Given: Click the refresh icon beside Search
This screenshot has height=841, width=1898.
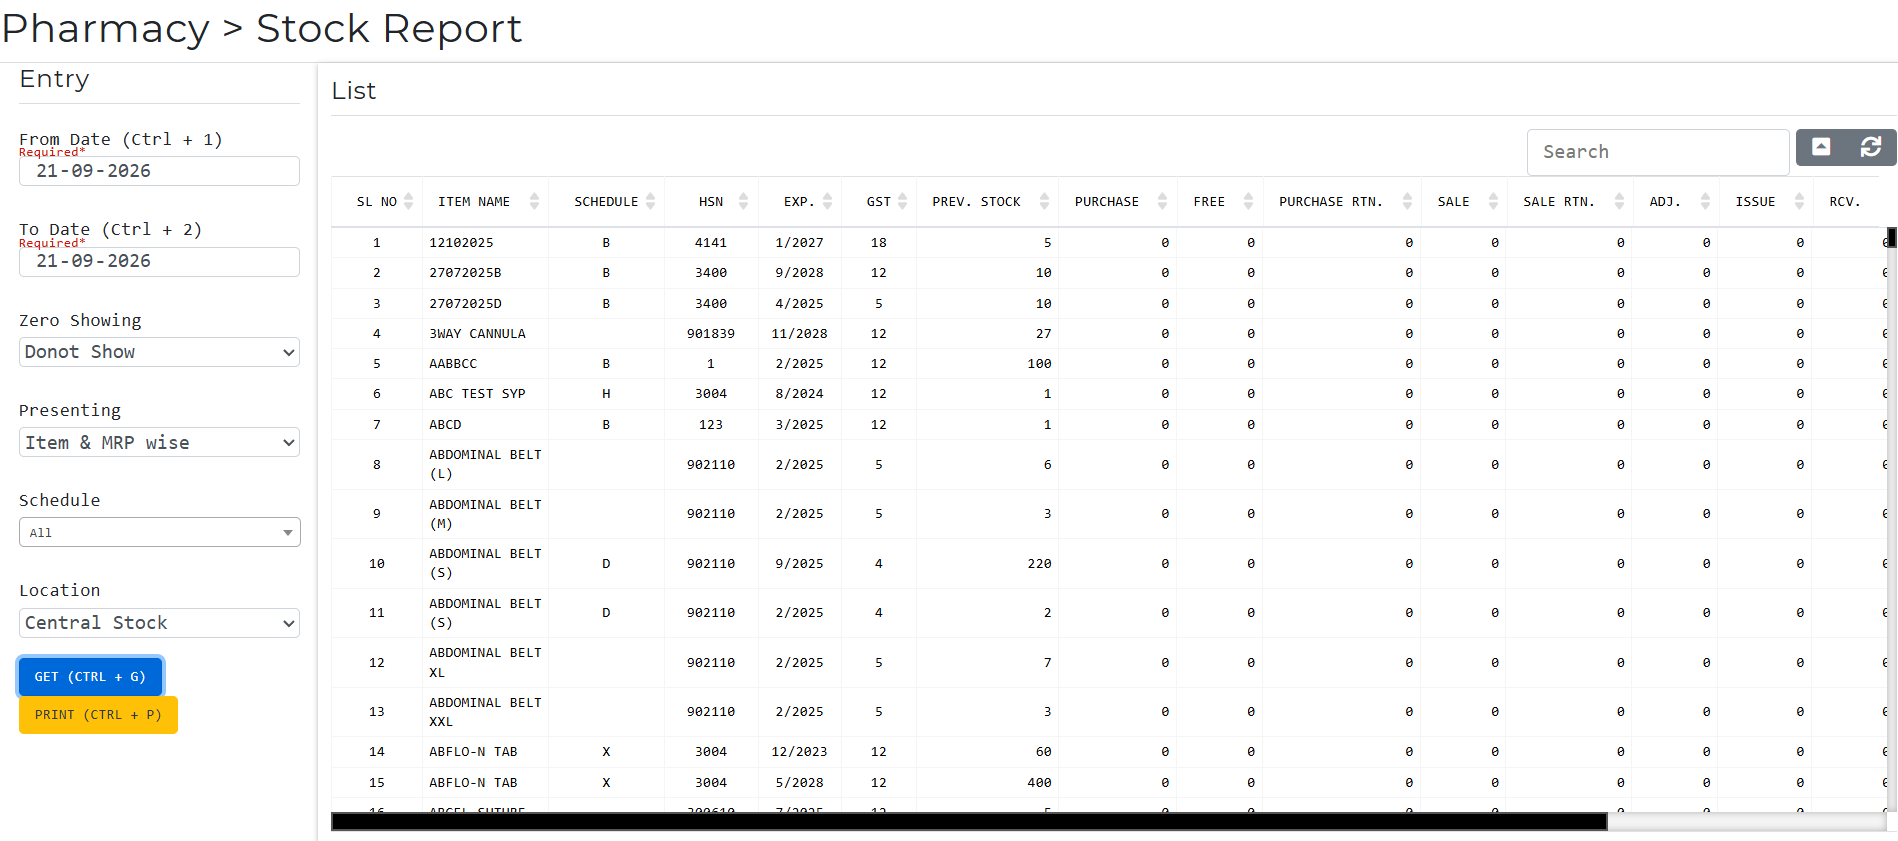Looking at the screenshot, I should click(1871, 147).
